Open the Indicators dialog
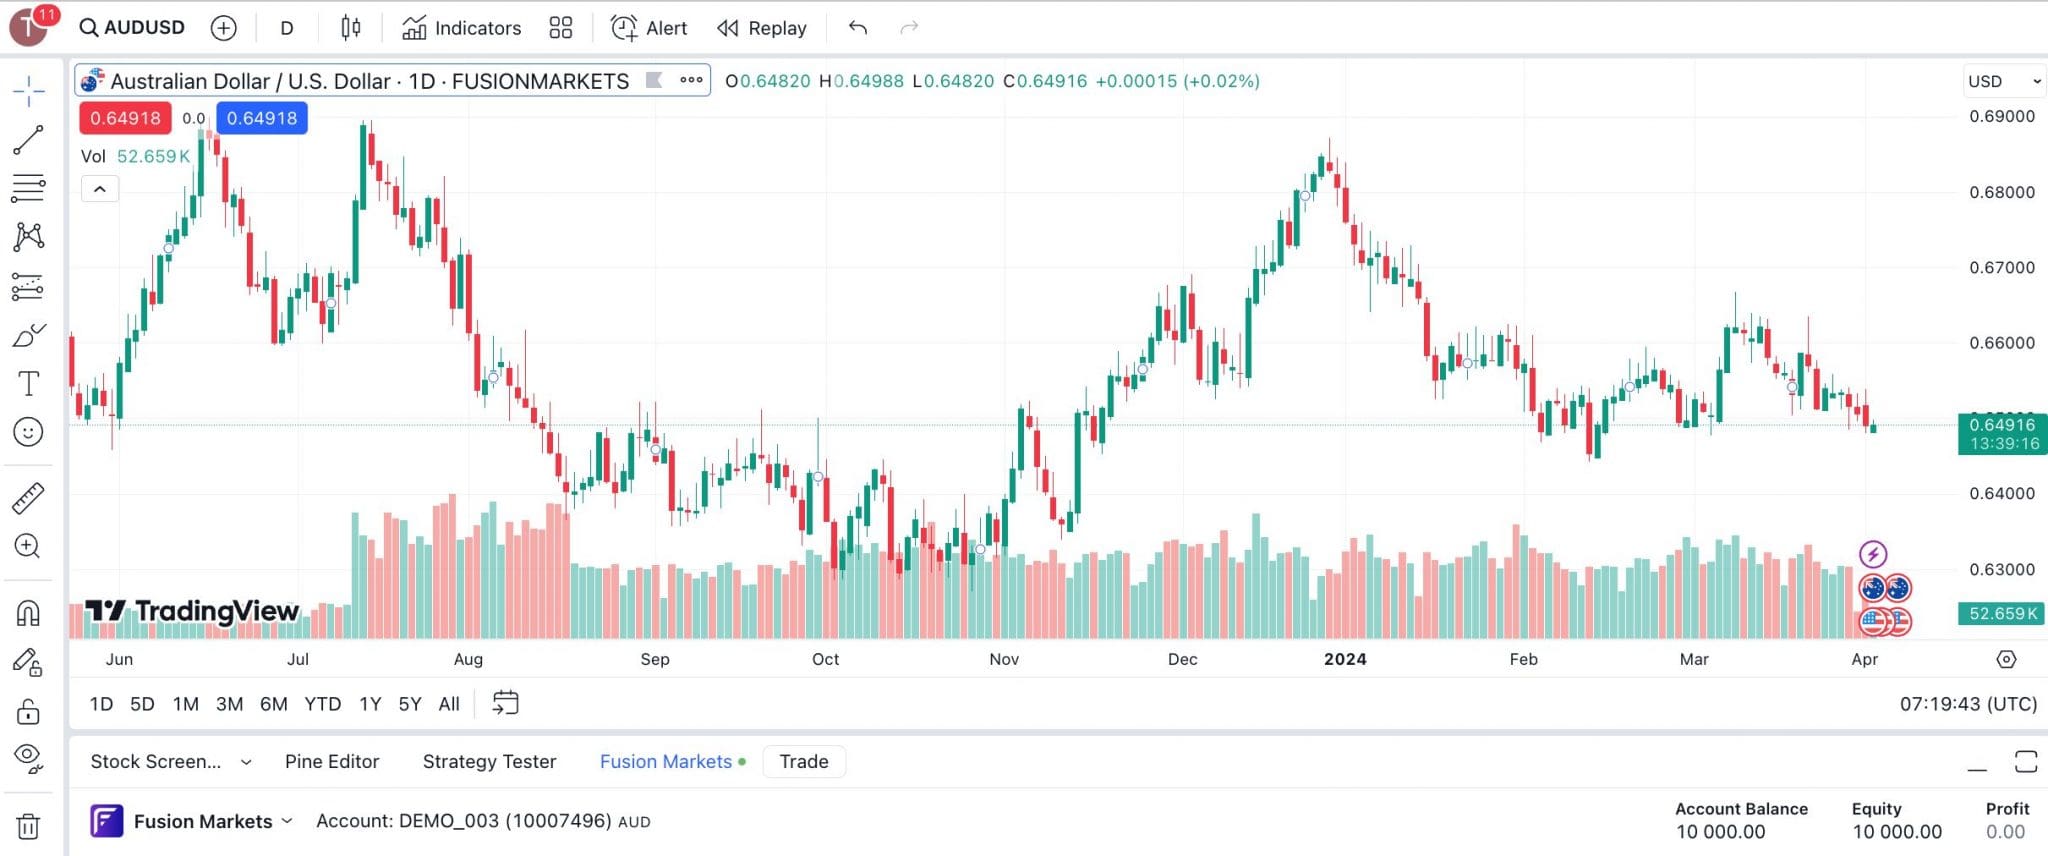2048x856 pixels. coord(462,28)
